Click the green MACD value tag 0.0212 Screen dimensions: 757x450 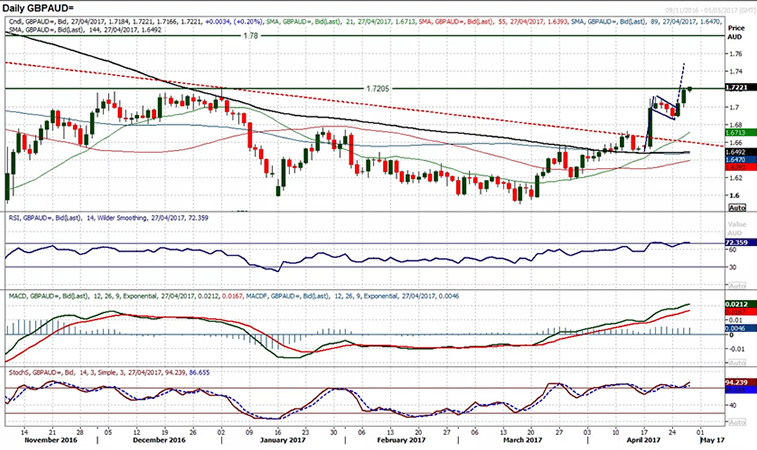[739, 305]
